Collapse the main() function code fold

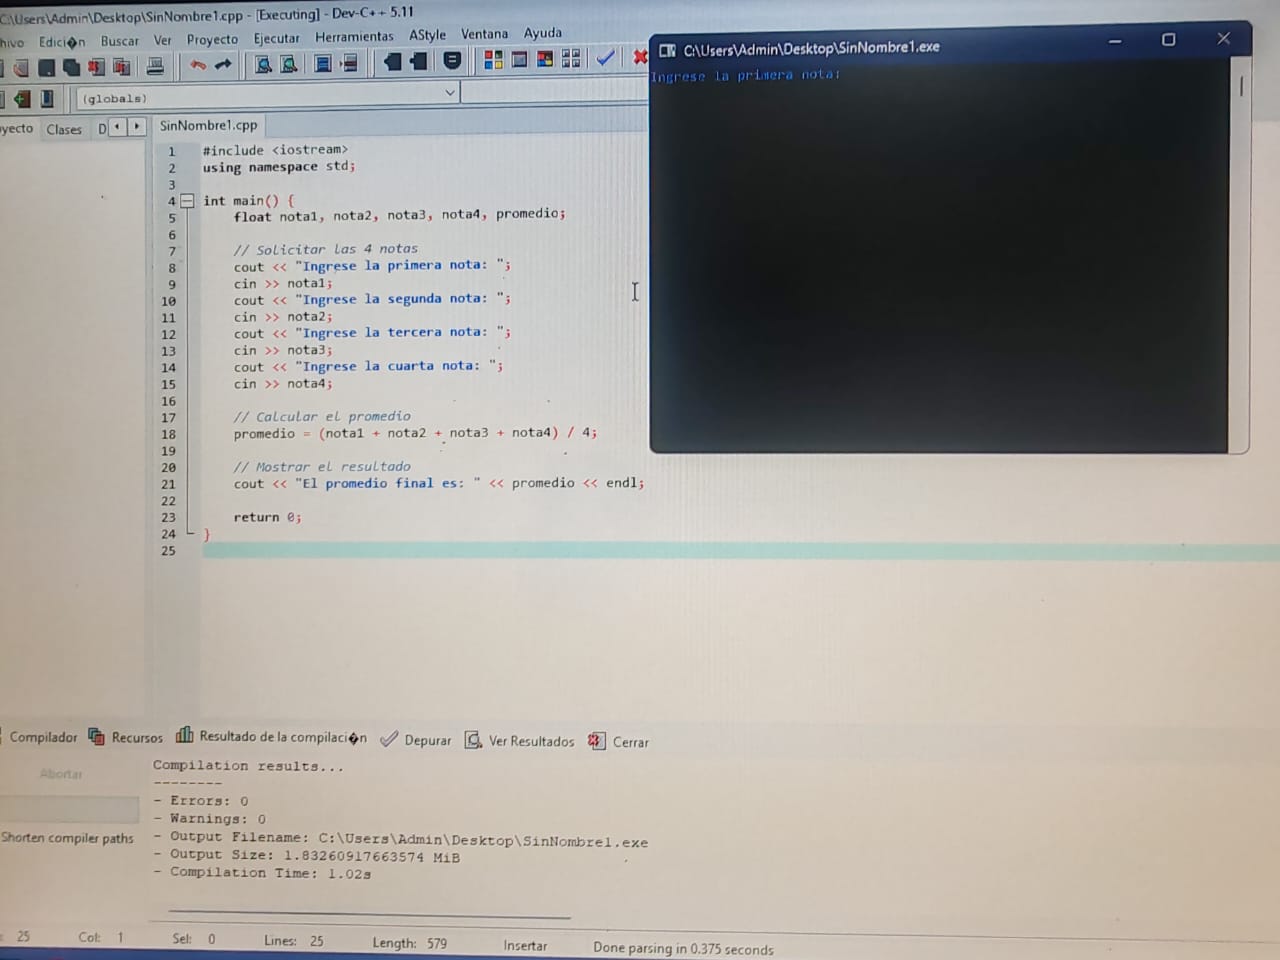[187, 201]
